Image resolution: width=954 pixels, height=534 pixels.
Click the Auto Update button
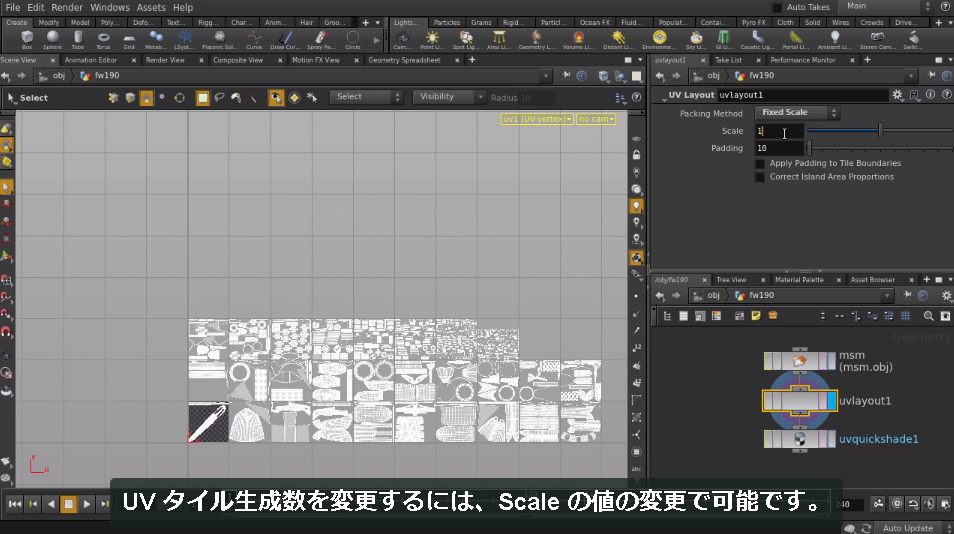click(x=907, y=528)
